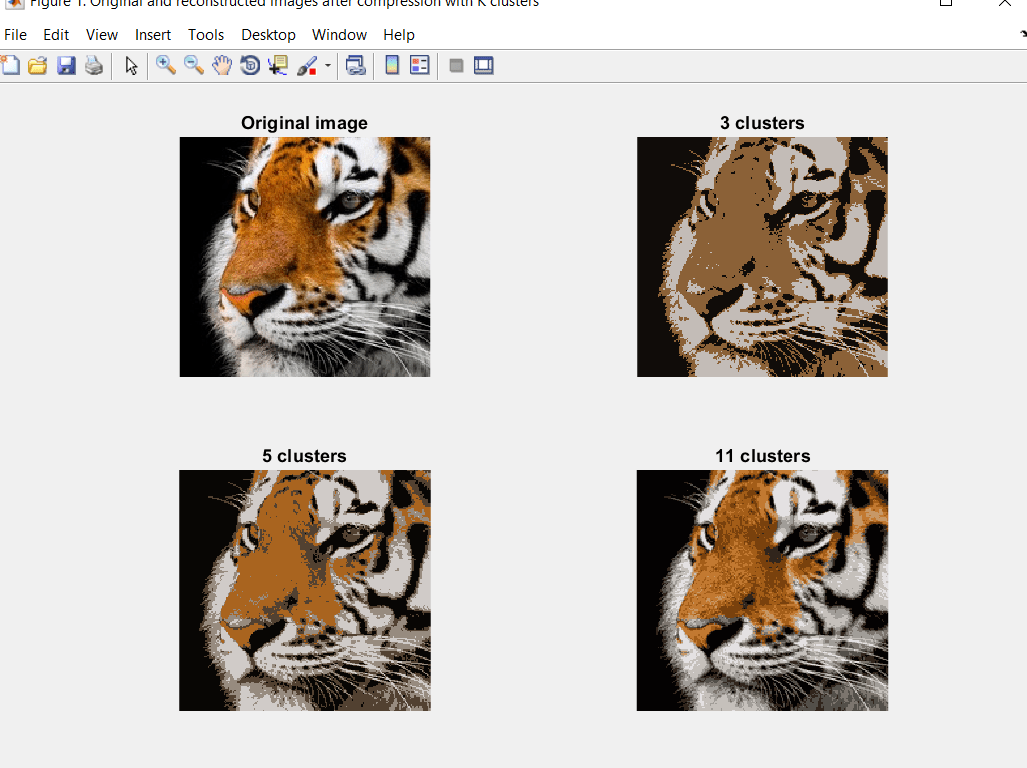Activate the Data Cursor tool
The image size is (1027, 768).
278,66
